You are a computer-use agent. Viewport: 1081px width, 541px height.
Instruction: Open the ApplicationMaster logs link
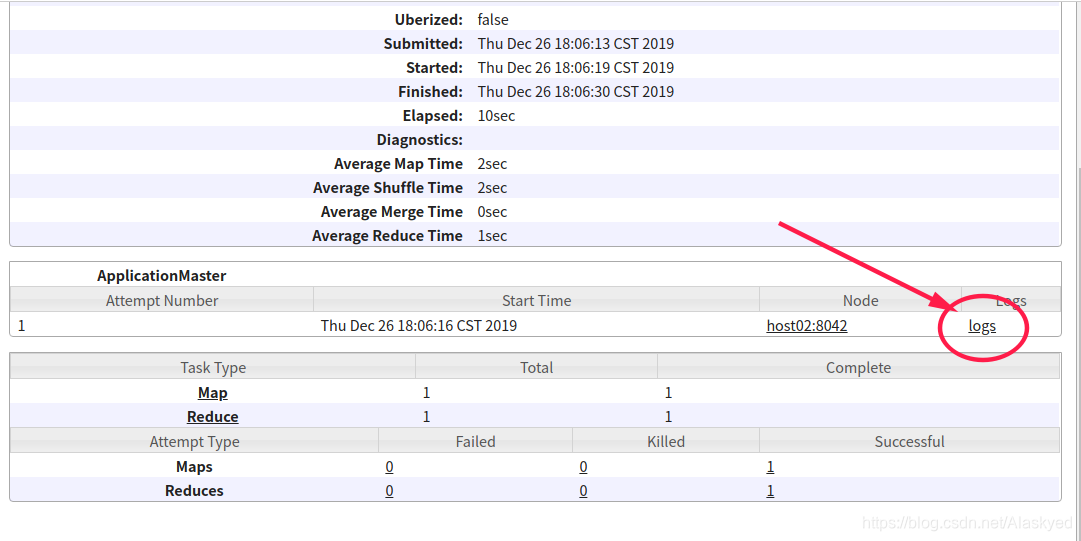pyautogui.click(x=982, y=326)
